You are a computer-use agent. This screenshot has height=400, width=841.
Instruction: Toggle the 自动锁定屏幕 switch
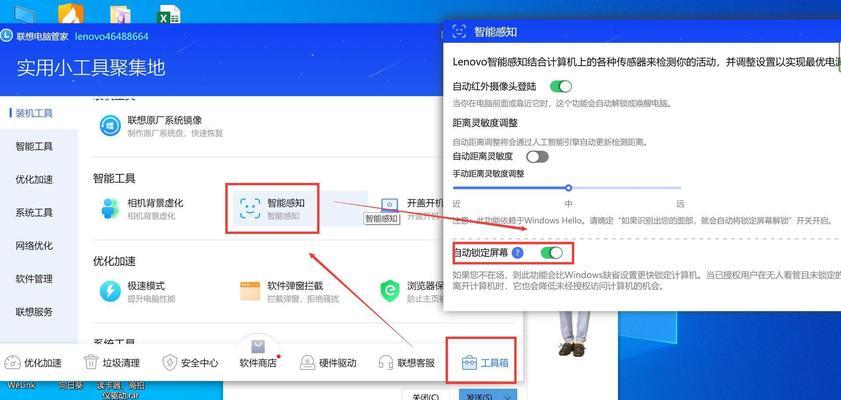coord(552,253)
